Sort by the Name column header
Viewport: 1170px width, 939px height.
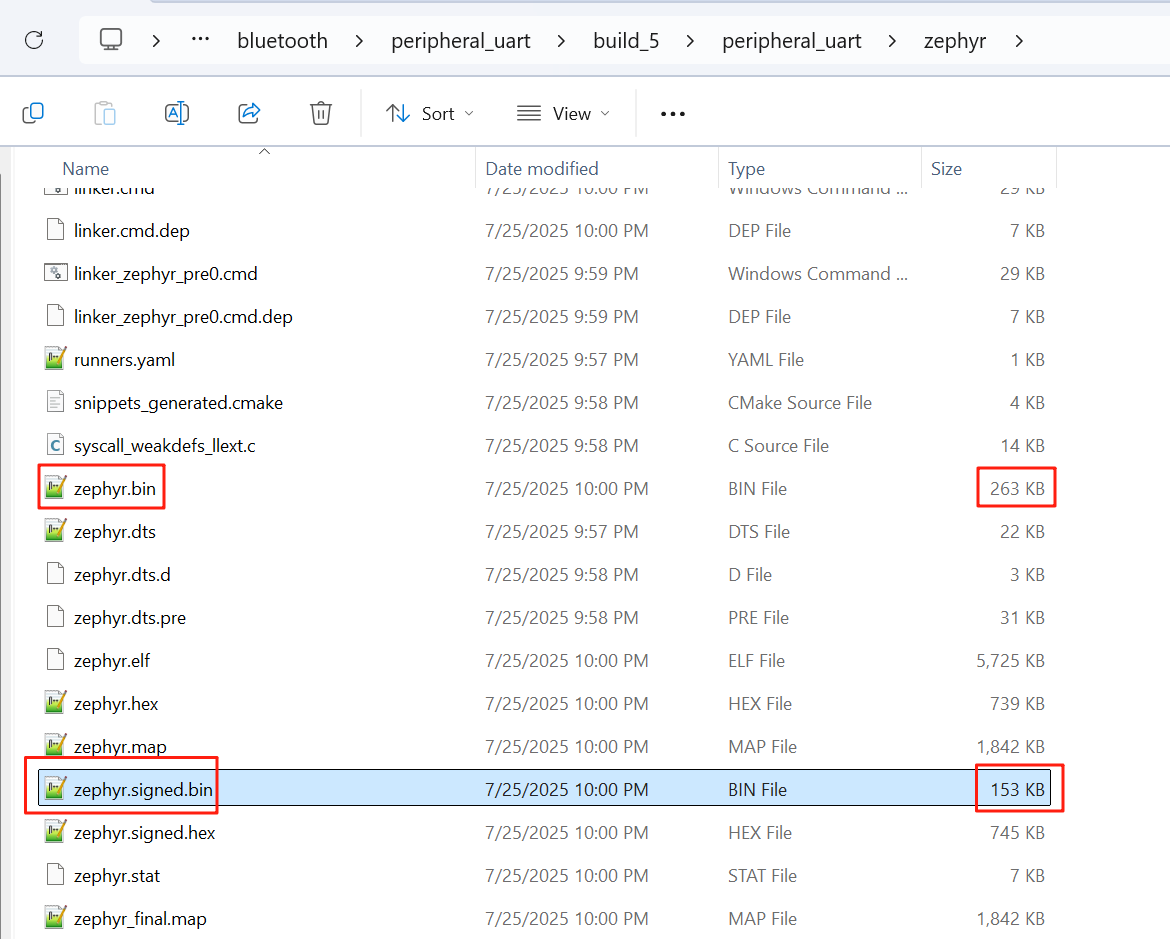[x=86, y=169]
